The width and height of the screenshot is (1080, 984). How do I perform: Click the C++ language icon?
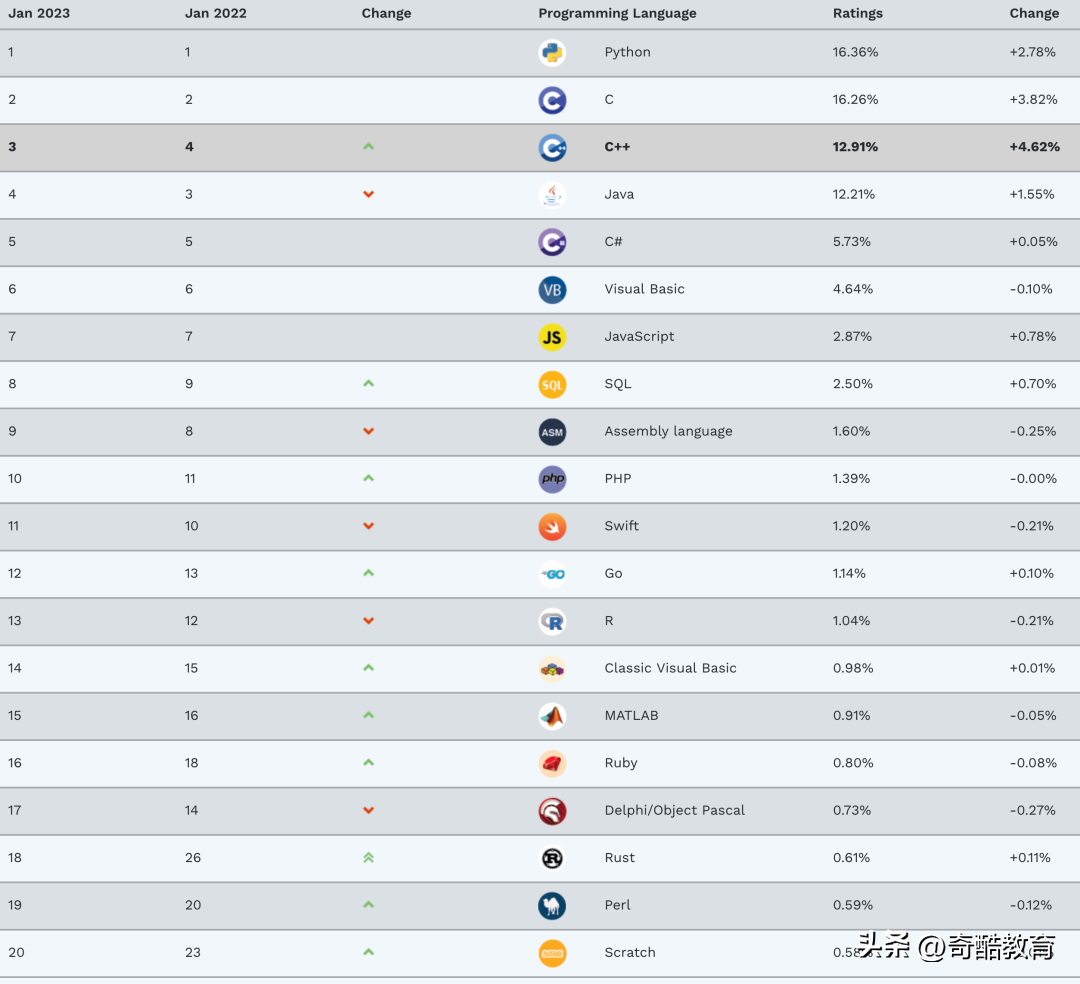552,147
